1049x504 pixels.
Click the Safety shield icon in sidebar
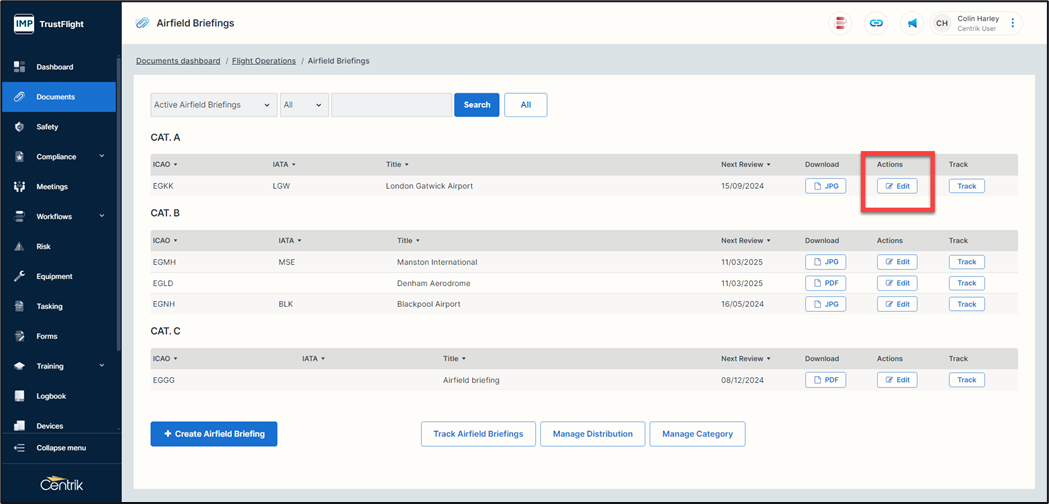[19, 127]
